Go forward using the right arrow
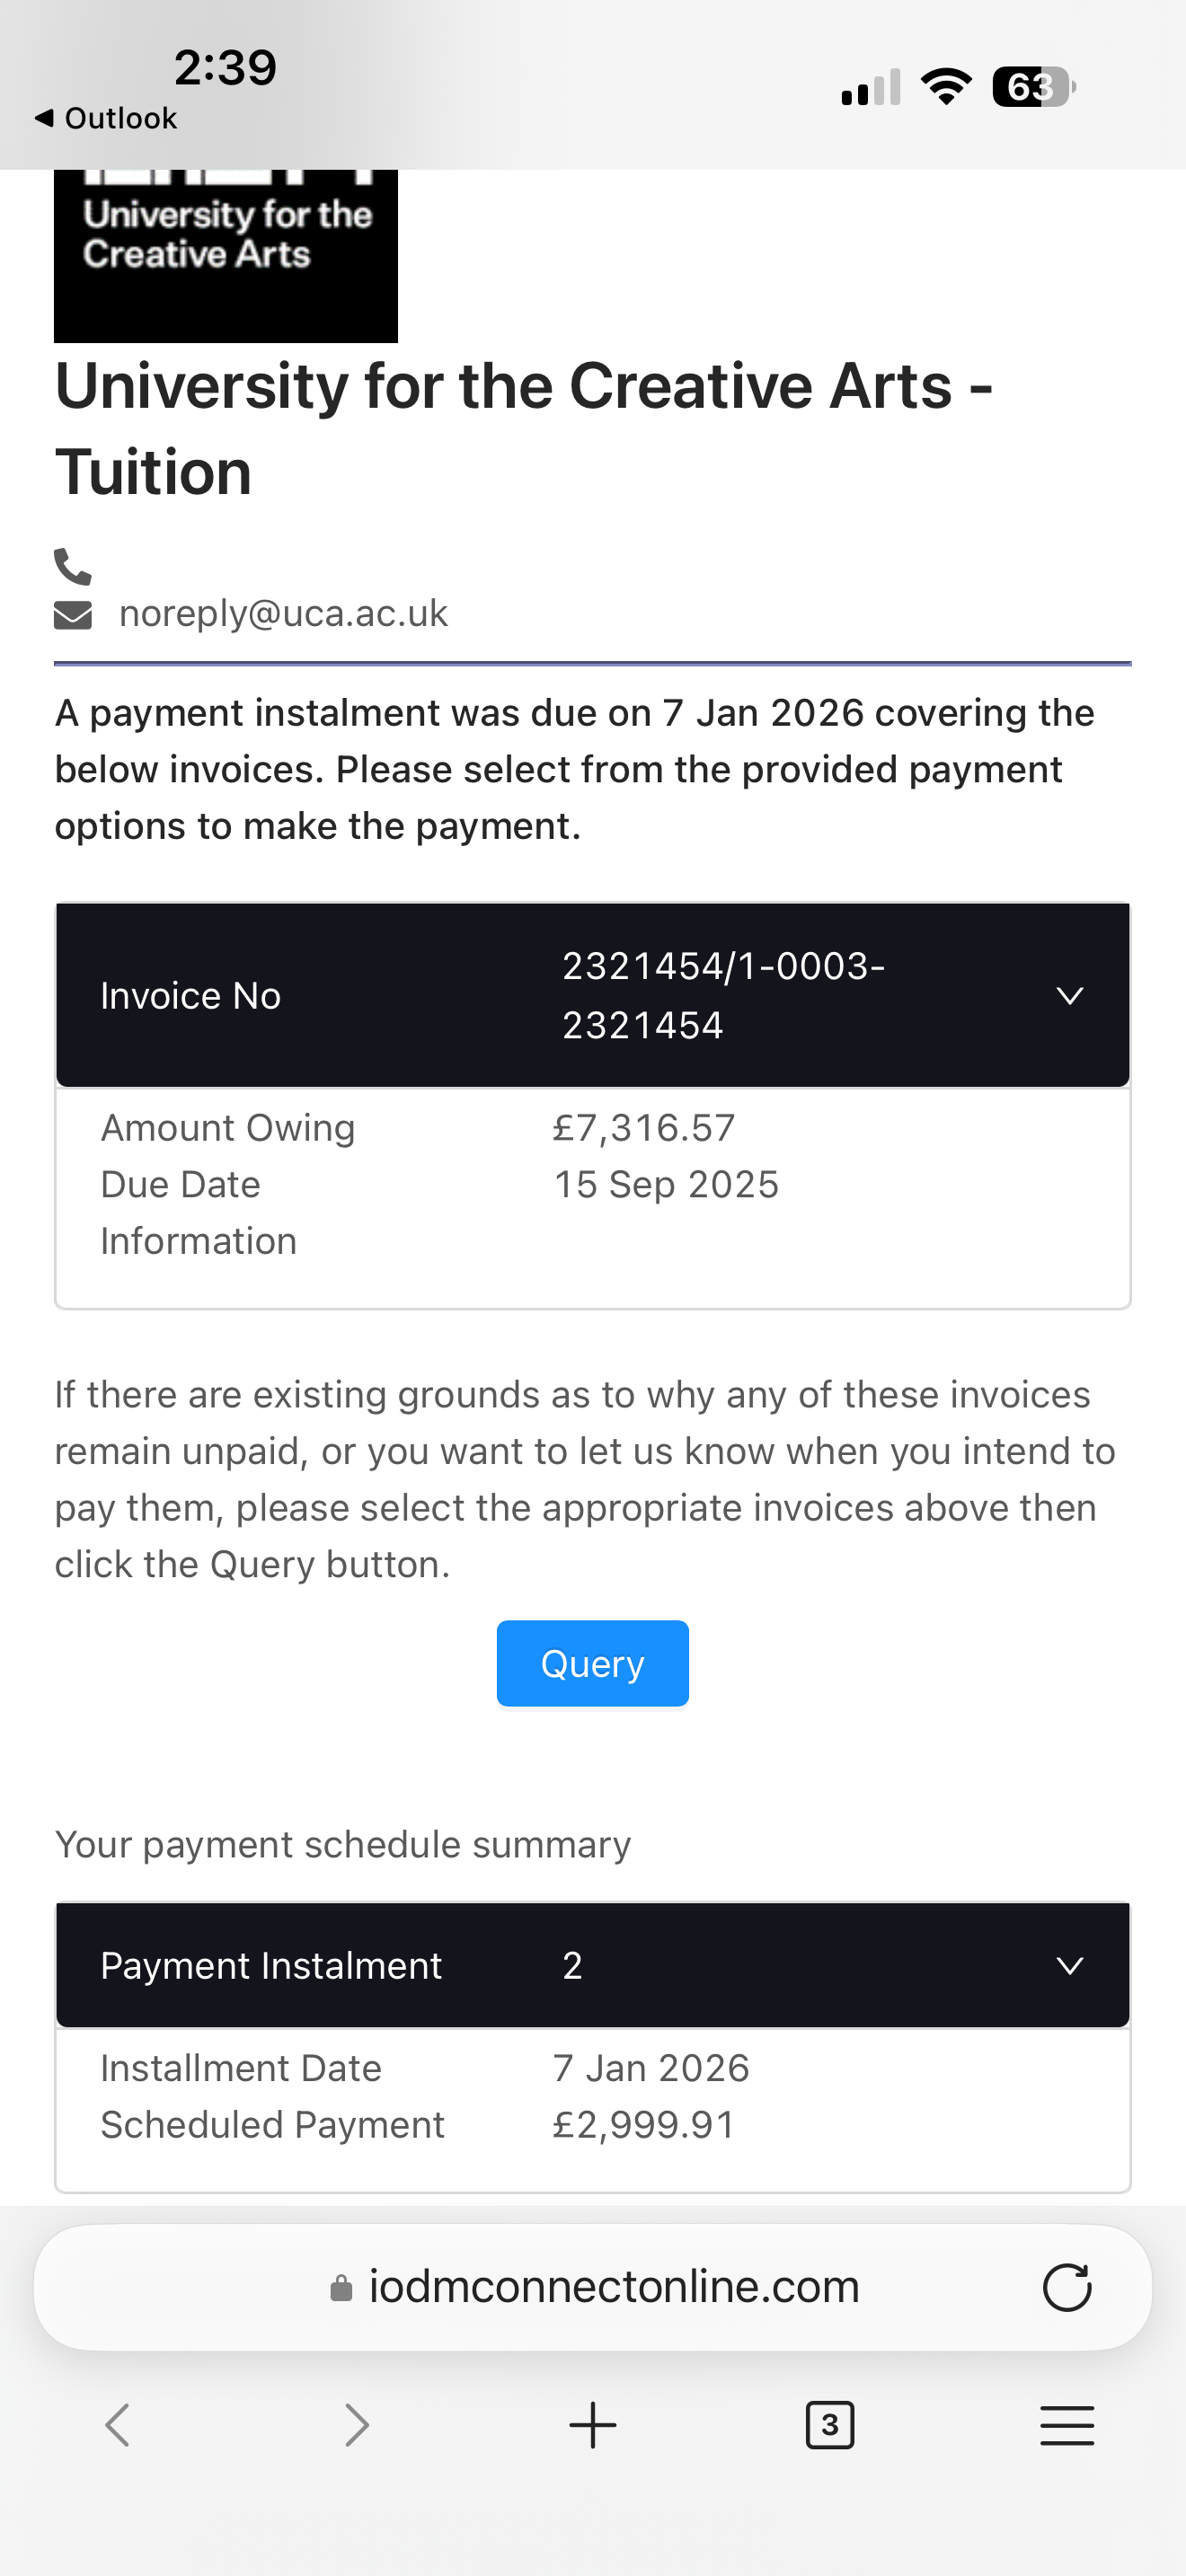This screenshot has width=1186, height=2576. coord(356,2425)
